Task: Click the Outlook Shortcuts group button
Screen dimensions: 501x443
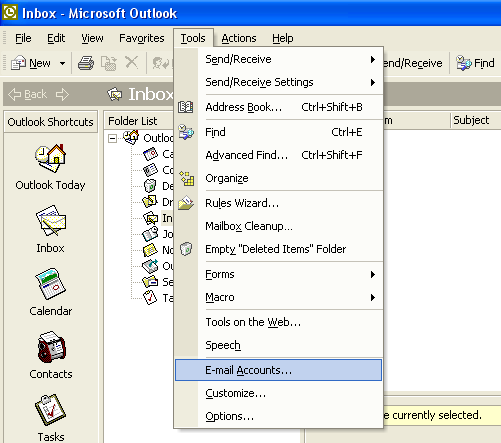Action: (x=51, y=122)
